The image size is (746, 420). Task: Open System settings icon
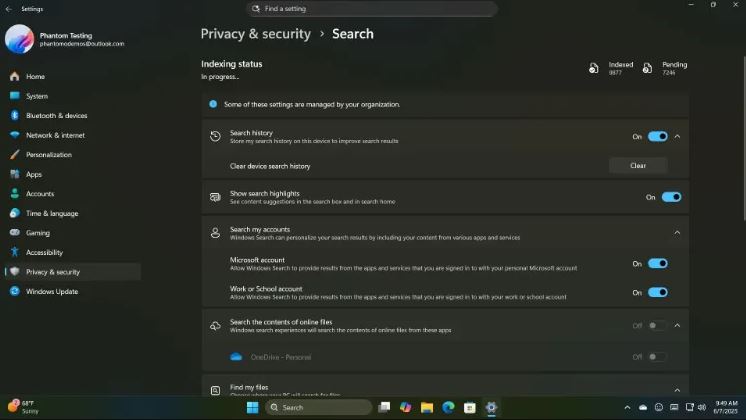coord(15,96)
